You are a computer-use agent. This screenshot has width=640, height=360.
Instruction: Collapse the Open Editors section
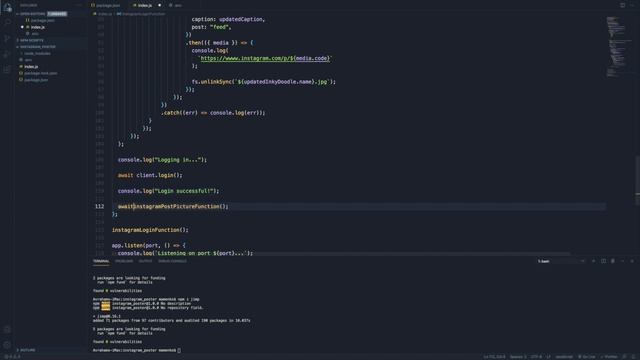tap(31, 14)
